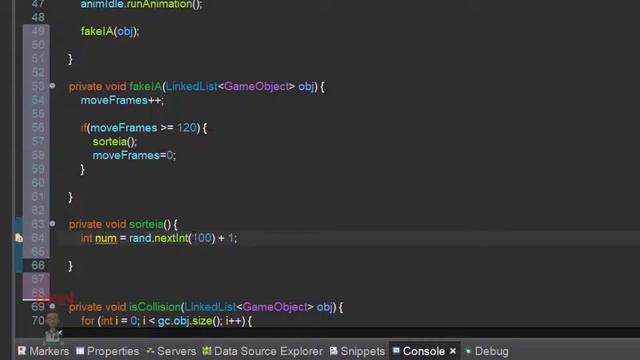The height and width of the screenshot is (360, 640).
Task: Click the warning icon on line 64
Action: 19,238
